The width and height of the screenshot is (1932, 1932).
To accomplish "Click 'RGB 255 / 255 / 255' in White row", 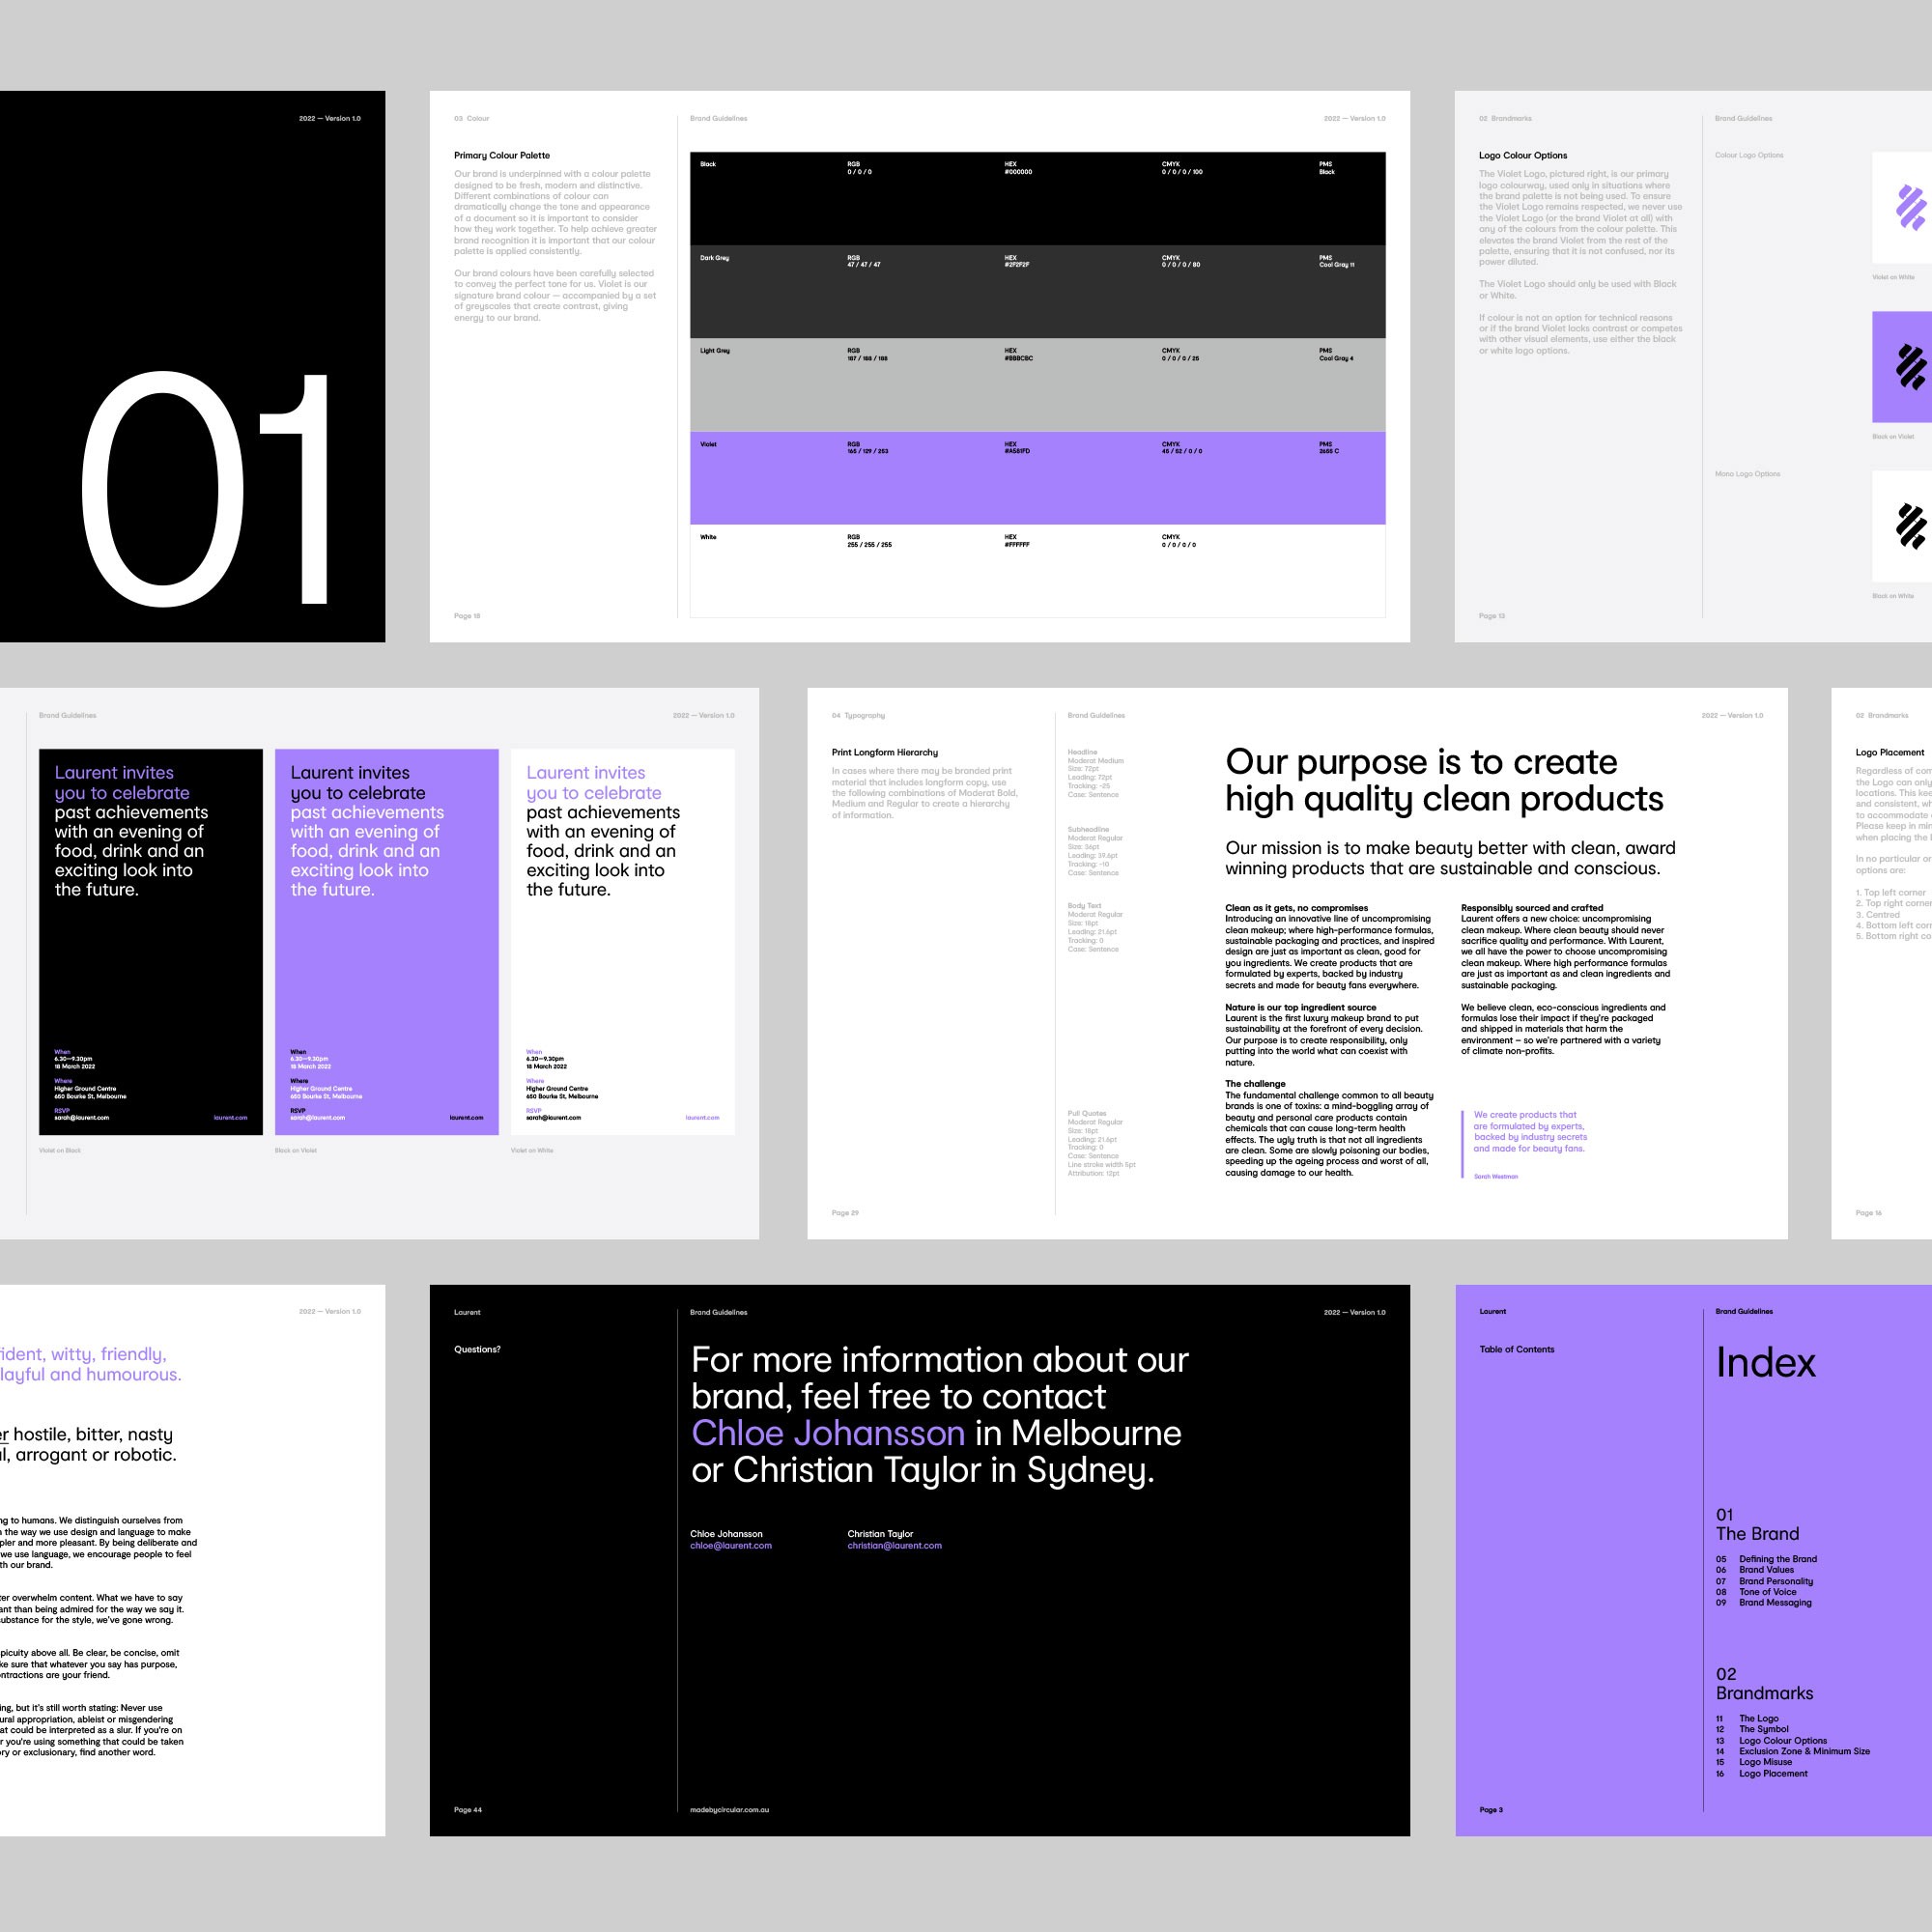I will coord(869,541).
